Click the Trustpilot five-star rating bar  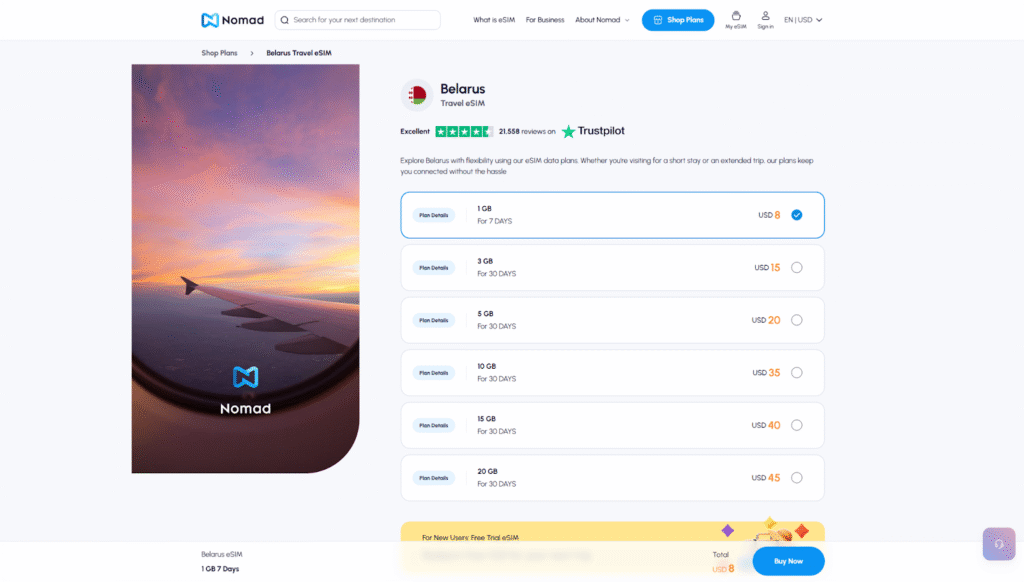463,130
